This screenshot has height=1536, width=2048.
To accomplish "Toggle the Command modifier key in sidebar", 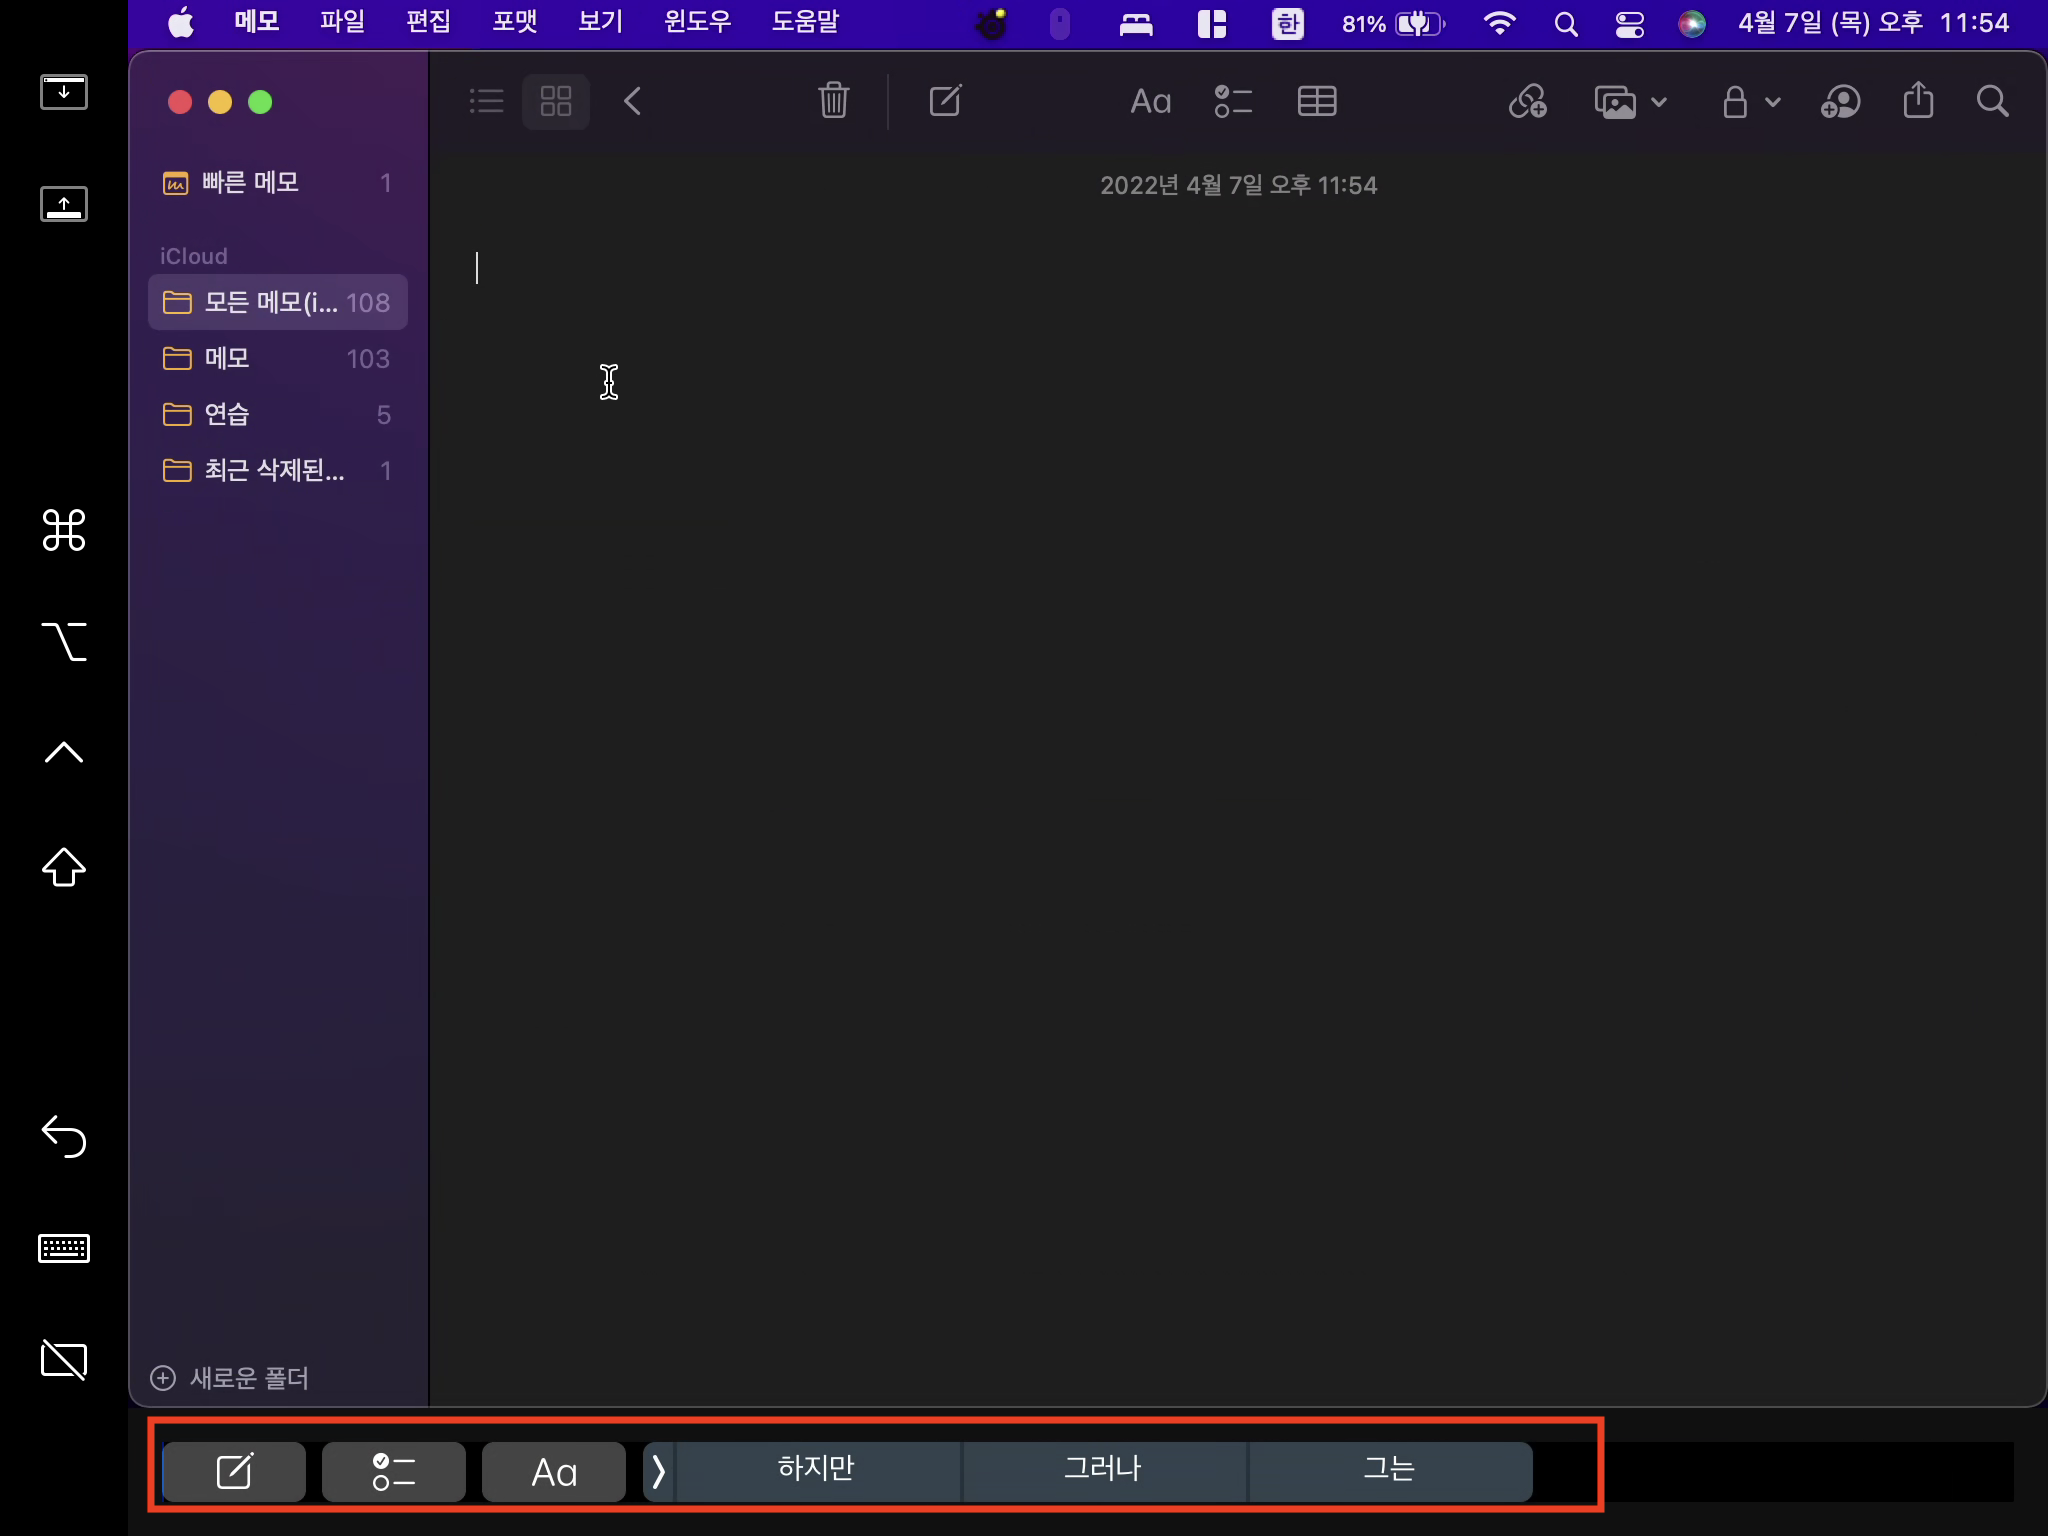I will (x=64, y=530).
